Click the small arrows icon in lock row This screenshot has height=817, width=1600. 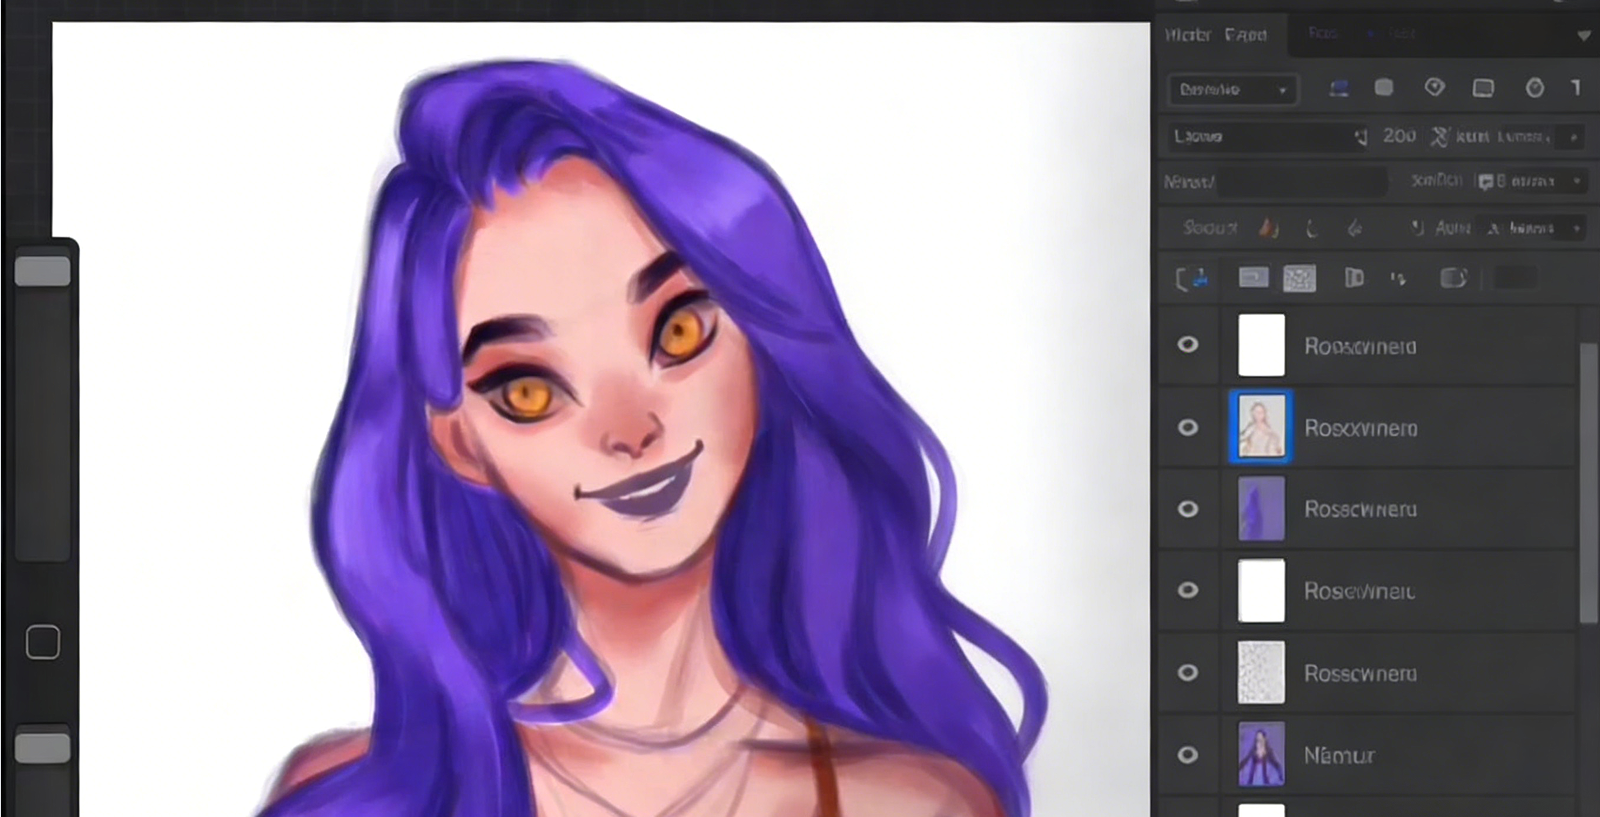tap(1398, 279)
